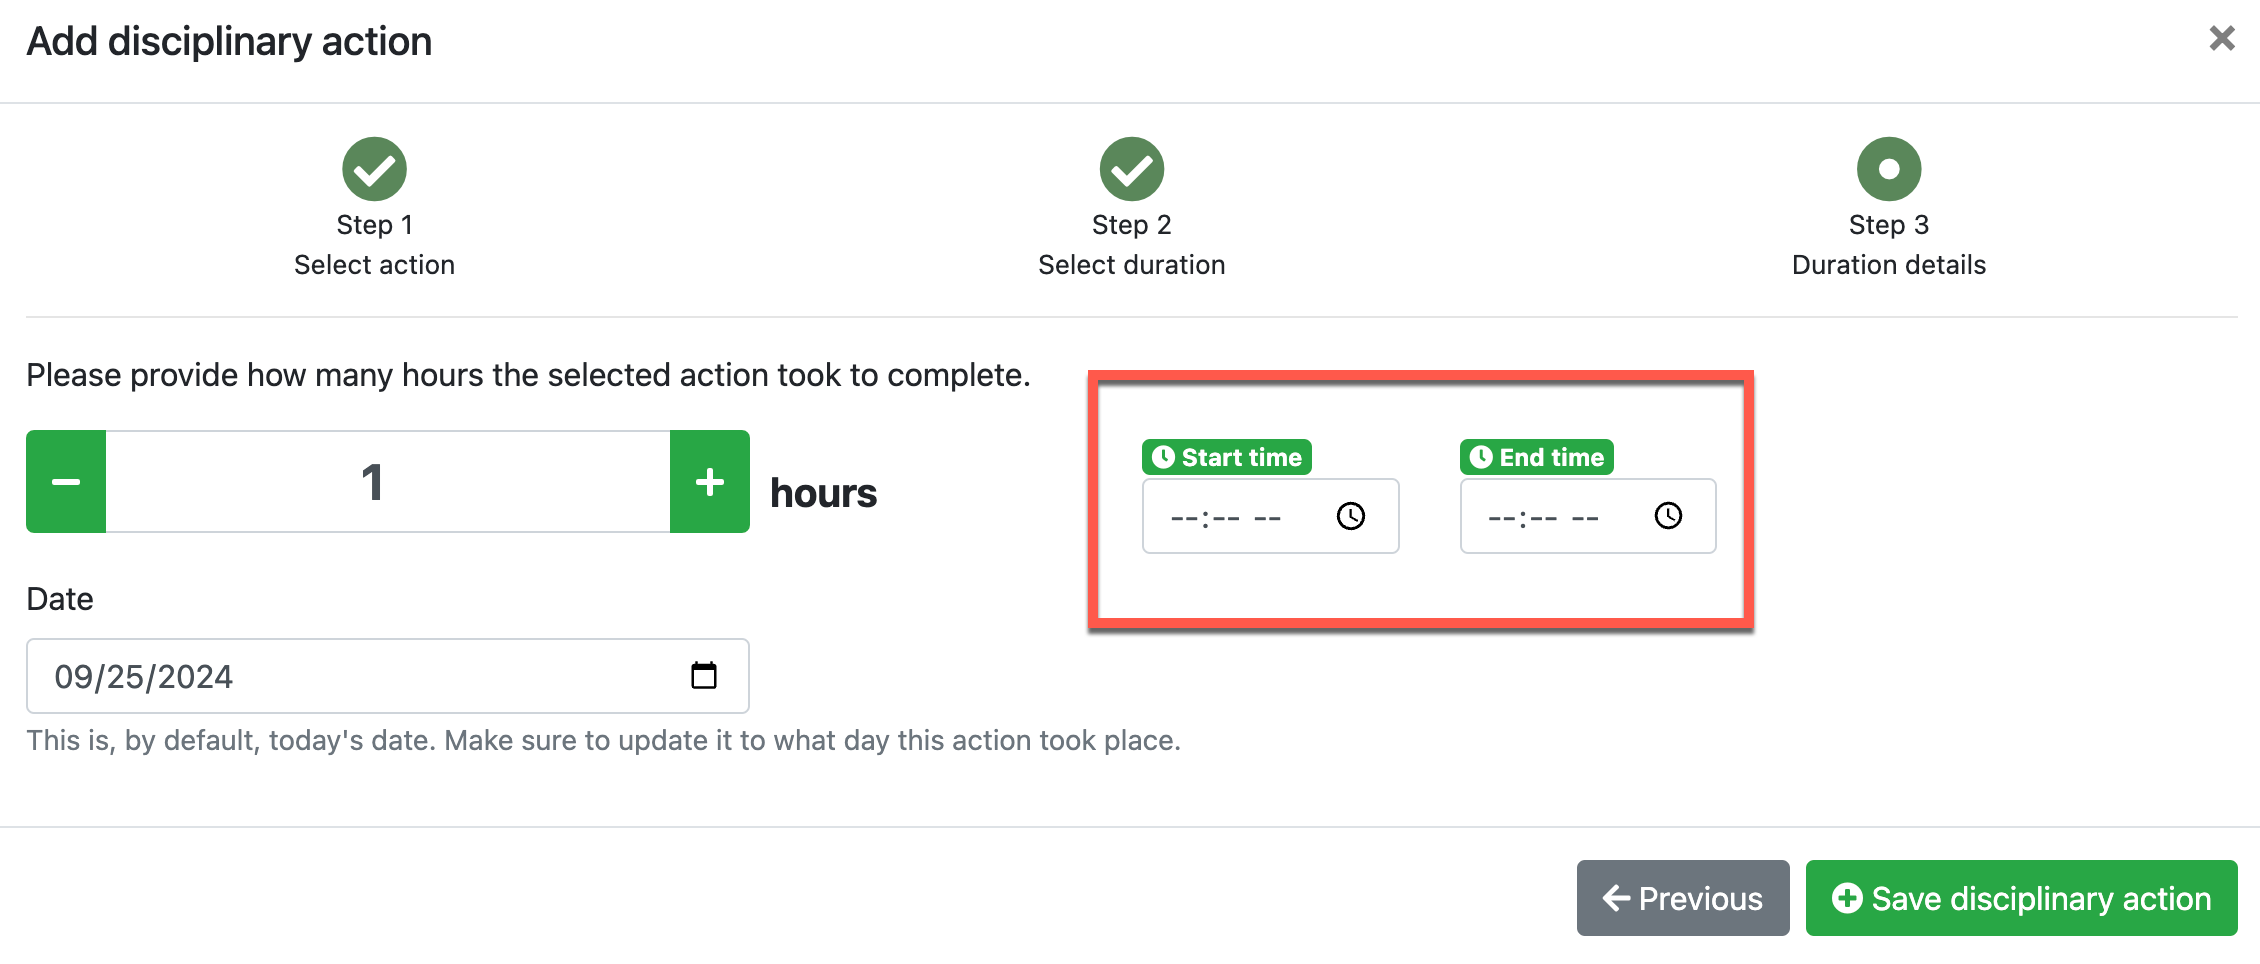The height and width of the screenshot is (964, 2260).
Task: Go back with the Previous button
Action: (x=1683, y=898)
